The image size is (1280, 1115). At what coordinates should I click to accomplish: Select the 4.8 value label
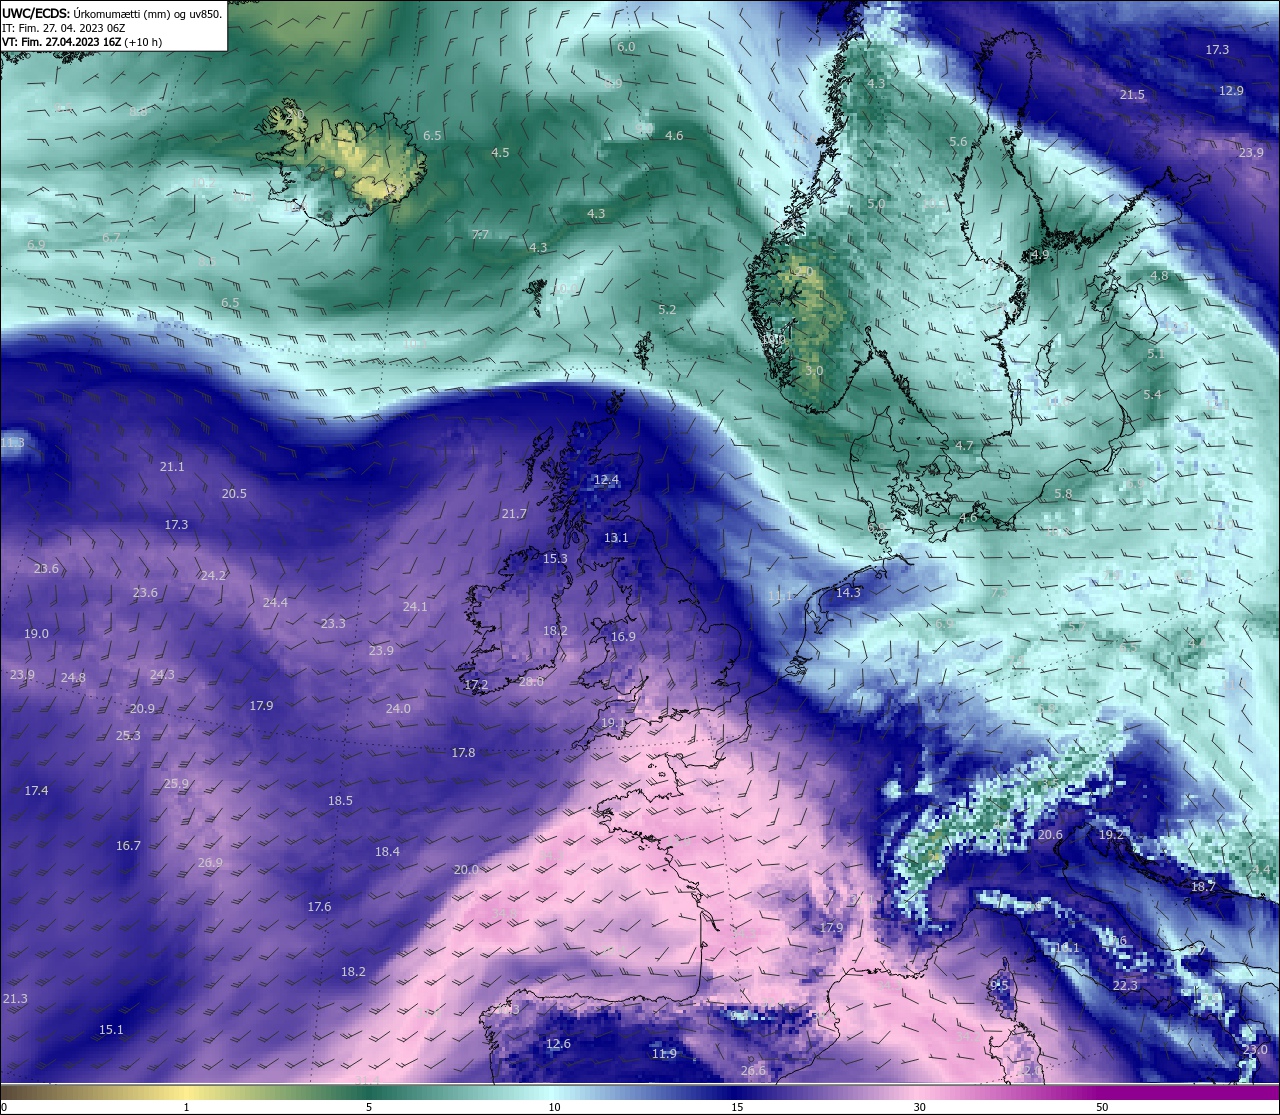[1159, 275]
